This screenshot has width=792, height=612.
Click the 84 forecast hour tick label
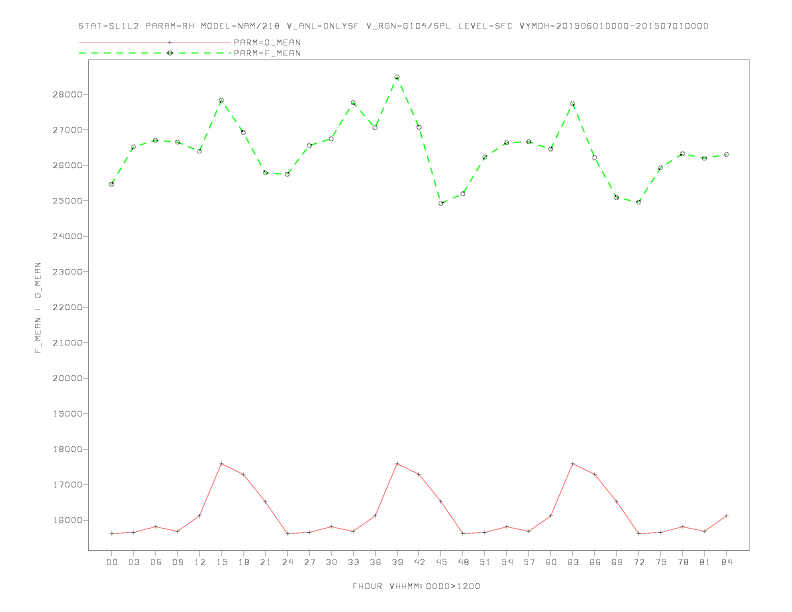726,562
